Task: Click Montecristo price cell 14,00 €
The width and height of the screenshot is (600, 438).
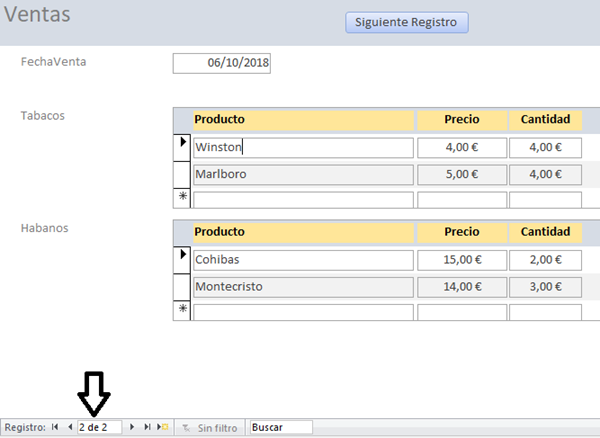Action: (462, 287)
